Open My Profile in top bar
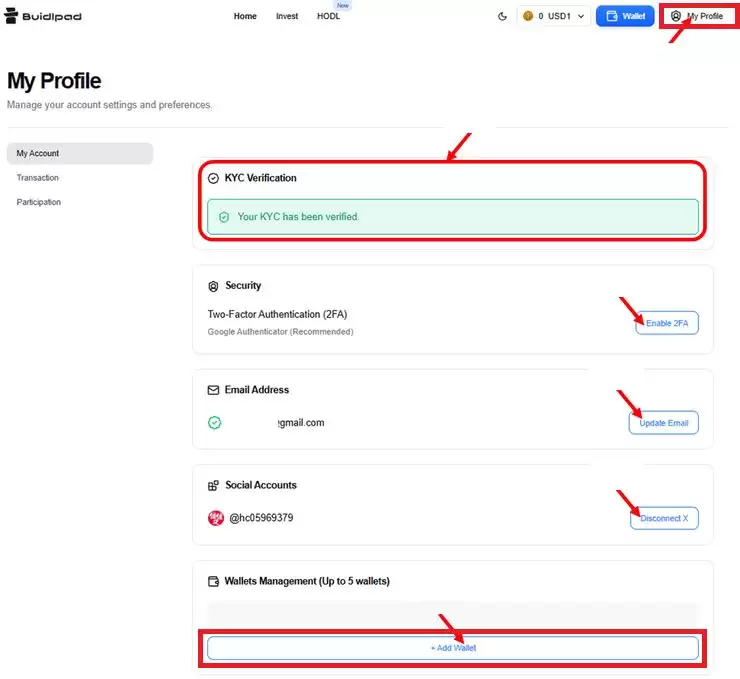Screen dimensions: 740x679 [x=697, y=16]
